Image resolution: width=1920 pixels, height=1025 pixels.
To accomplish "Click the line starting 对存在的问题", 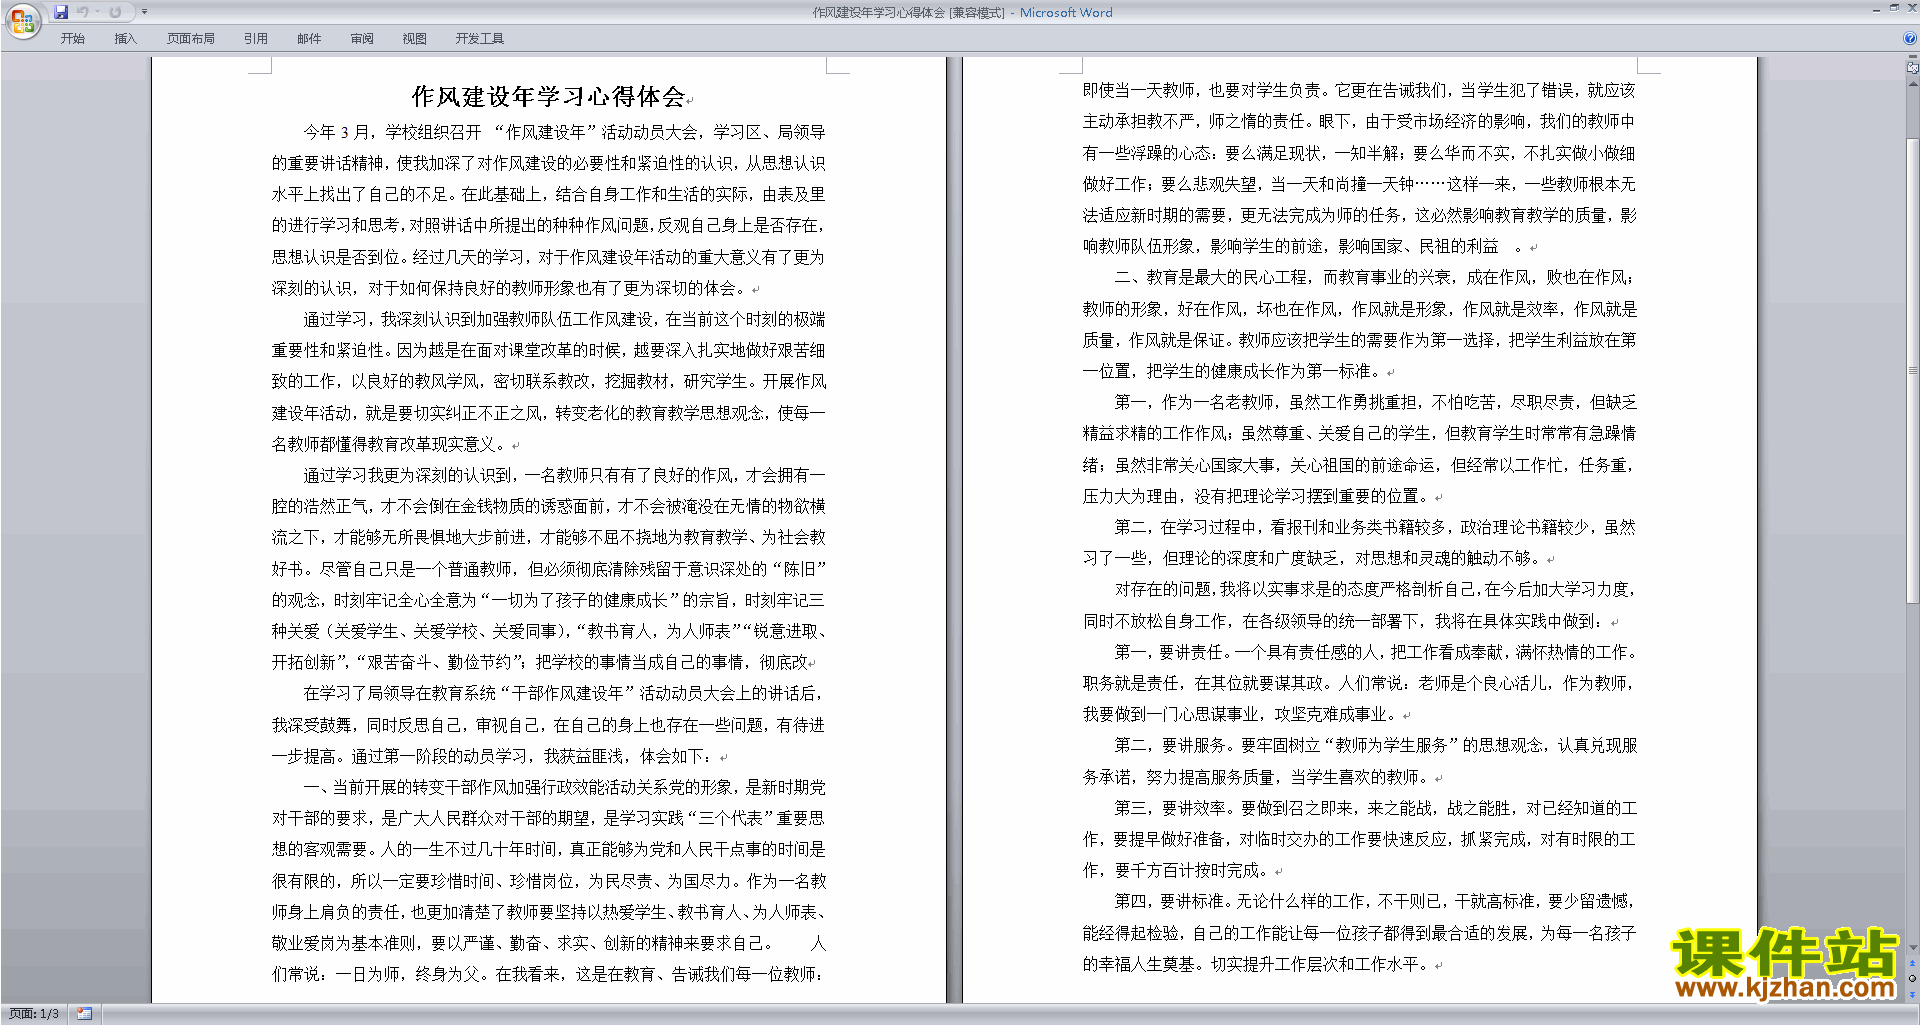I will [1375, 589].
